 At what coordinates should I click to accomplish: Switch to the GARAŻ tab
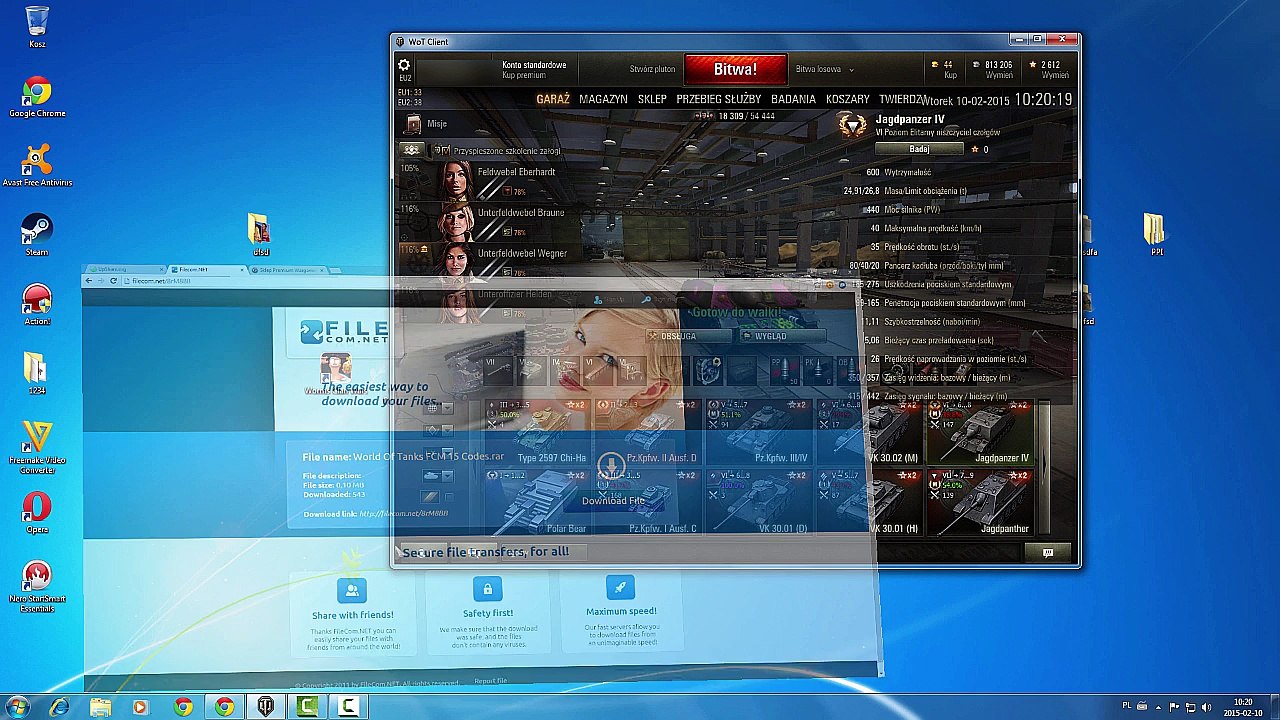553,100
